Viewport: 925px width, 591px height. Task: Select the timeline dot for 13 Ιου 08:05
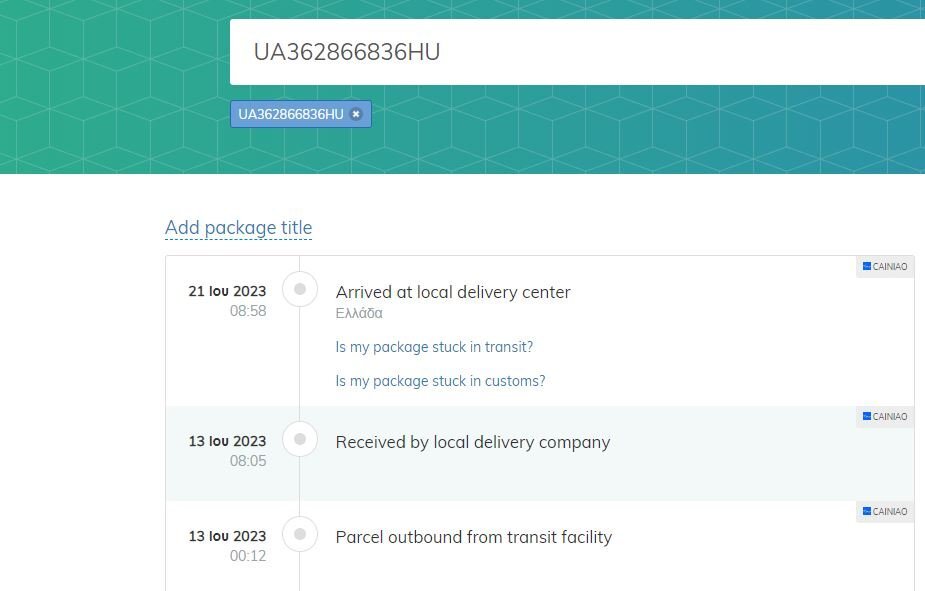300,439
